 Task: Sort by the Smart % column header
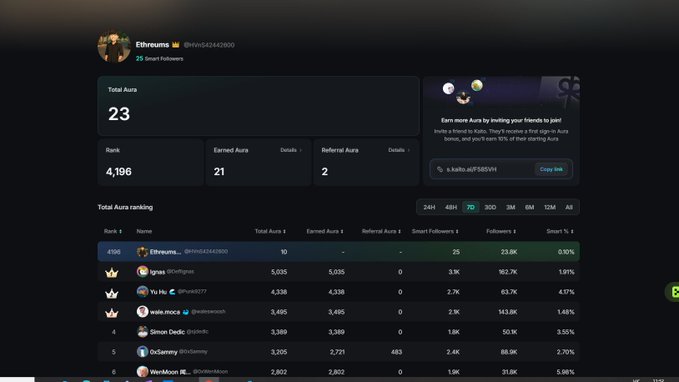pos(560,231)
